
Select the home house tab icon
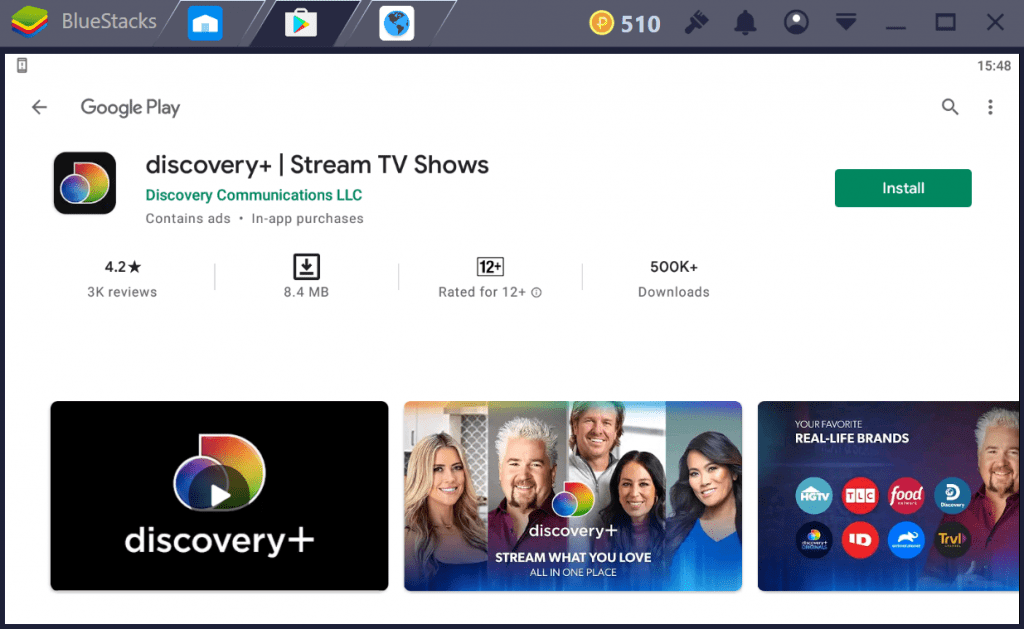click(206, 20)
